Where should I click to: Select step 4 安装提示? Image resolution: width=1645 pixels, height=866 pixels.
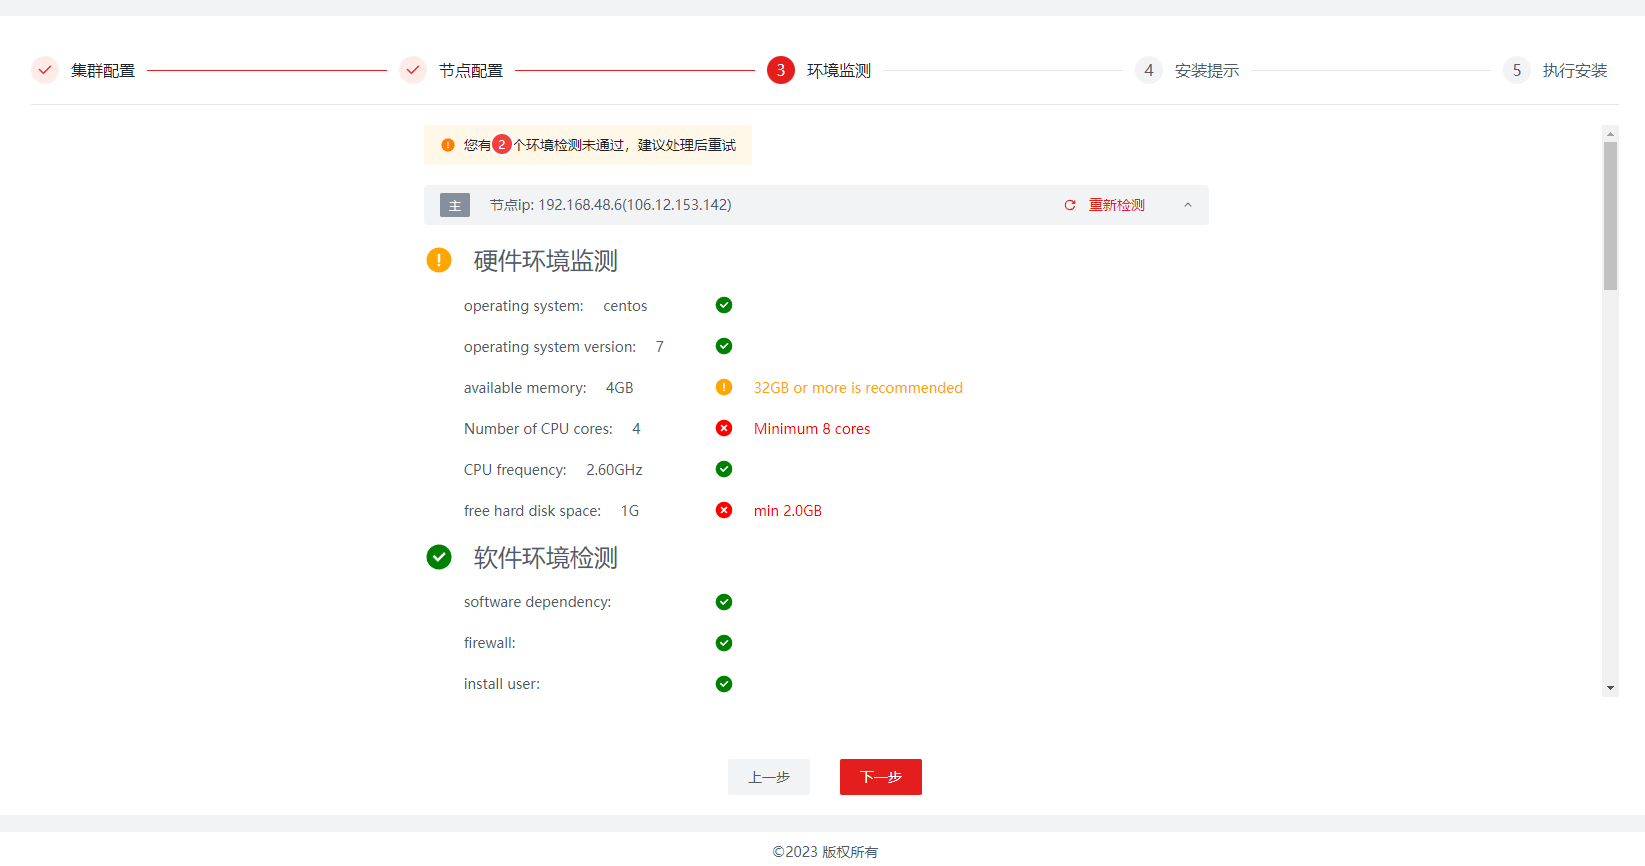1206,71
